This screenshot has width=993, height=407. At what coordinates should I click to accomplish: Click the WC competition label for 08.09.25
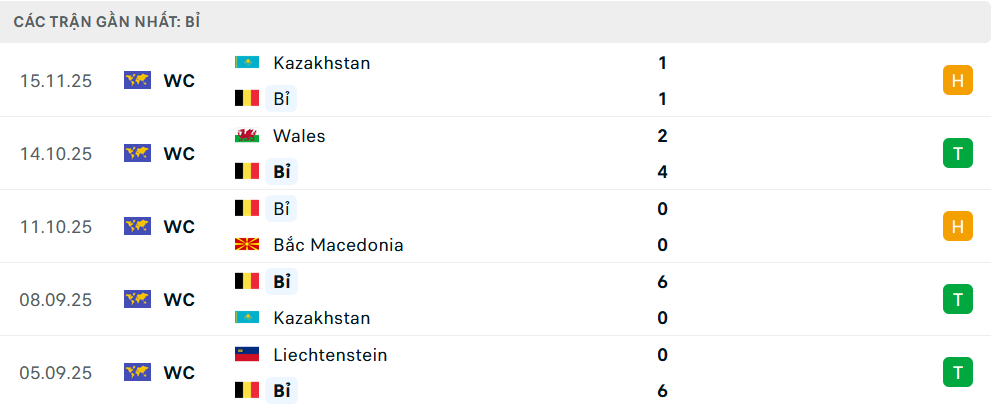pos(179,300)
